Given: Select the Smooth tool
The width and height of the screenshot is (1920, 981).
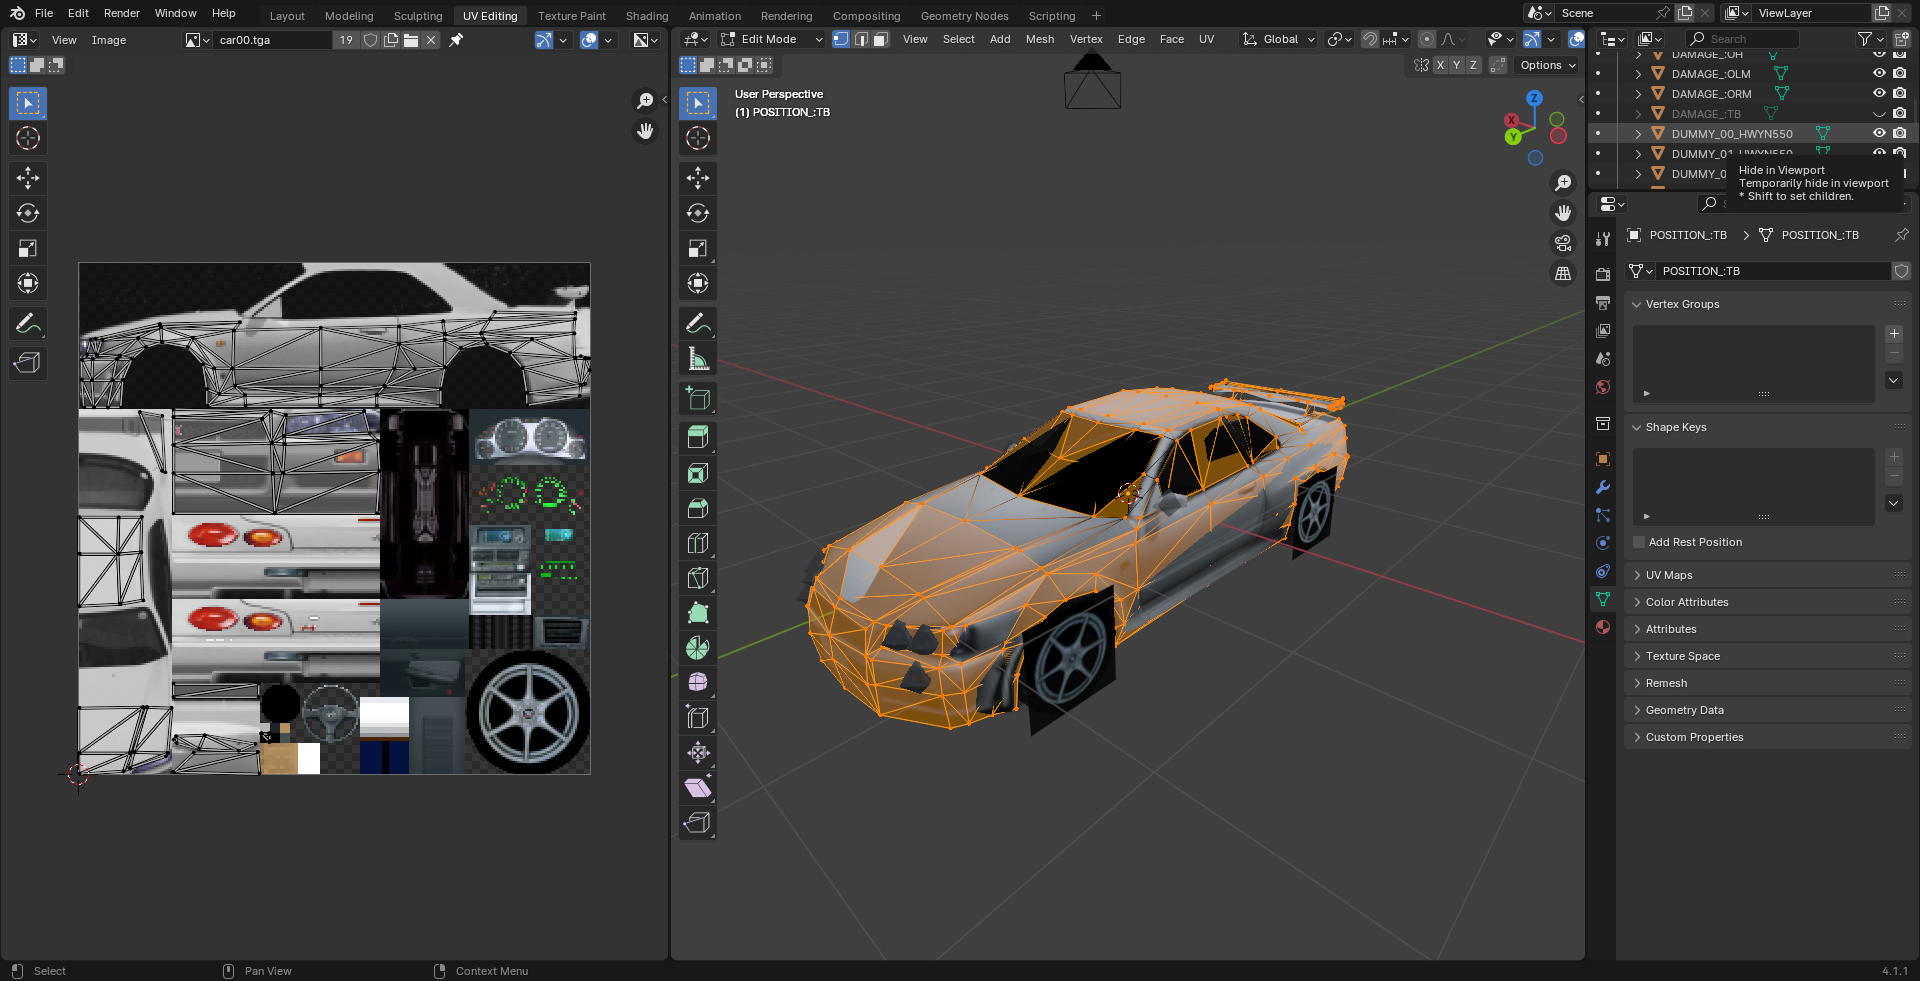Looking at the screenshot, I should pos(698,683).
